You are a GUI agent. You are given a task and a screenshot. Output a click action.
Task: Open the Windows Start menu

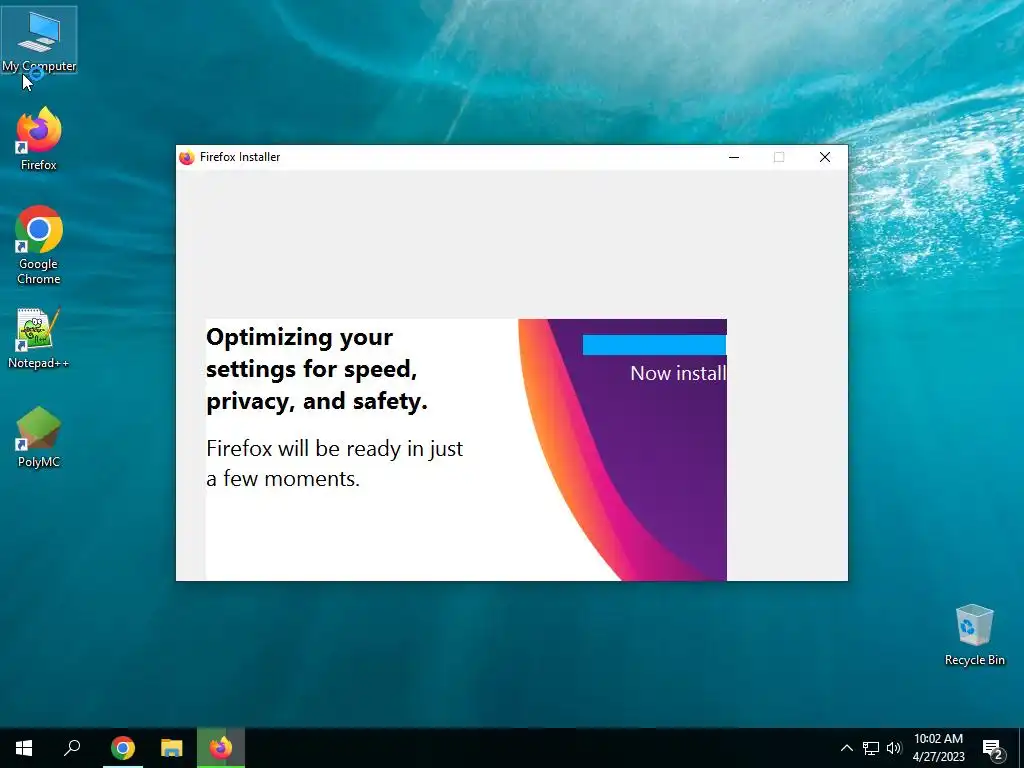(24, 748)
